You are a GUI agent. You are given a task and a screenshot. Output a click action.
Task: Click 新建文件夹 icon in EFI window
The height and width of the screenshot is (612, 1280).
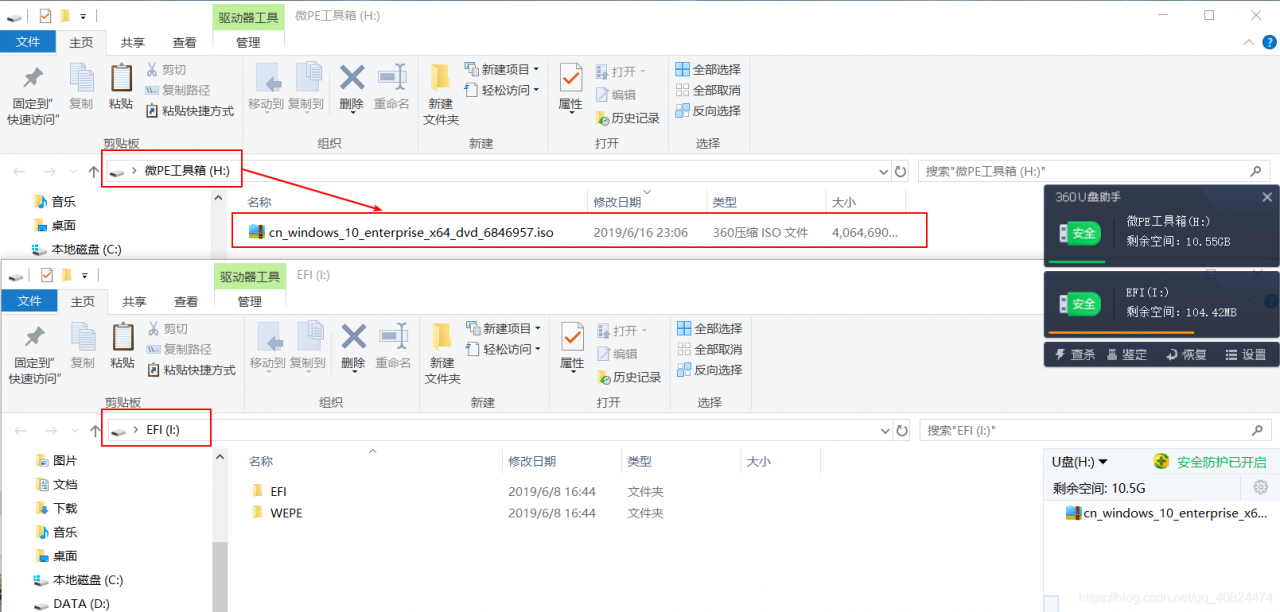(x=443, y=336)
